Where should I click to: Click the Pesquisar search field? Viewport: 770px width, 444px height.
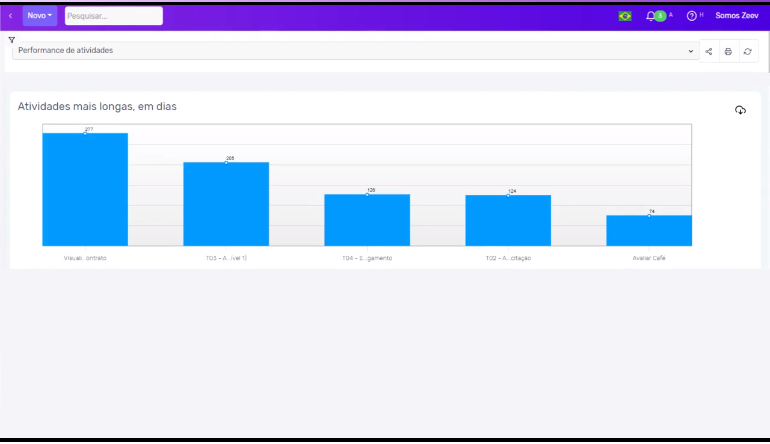(113, 16)
